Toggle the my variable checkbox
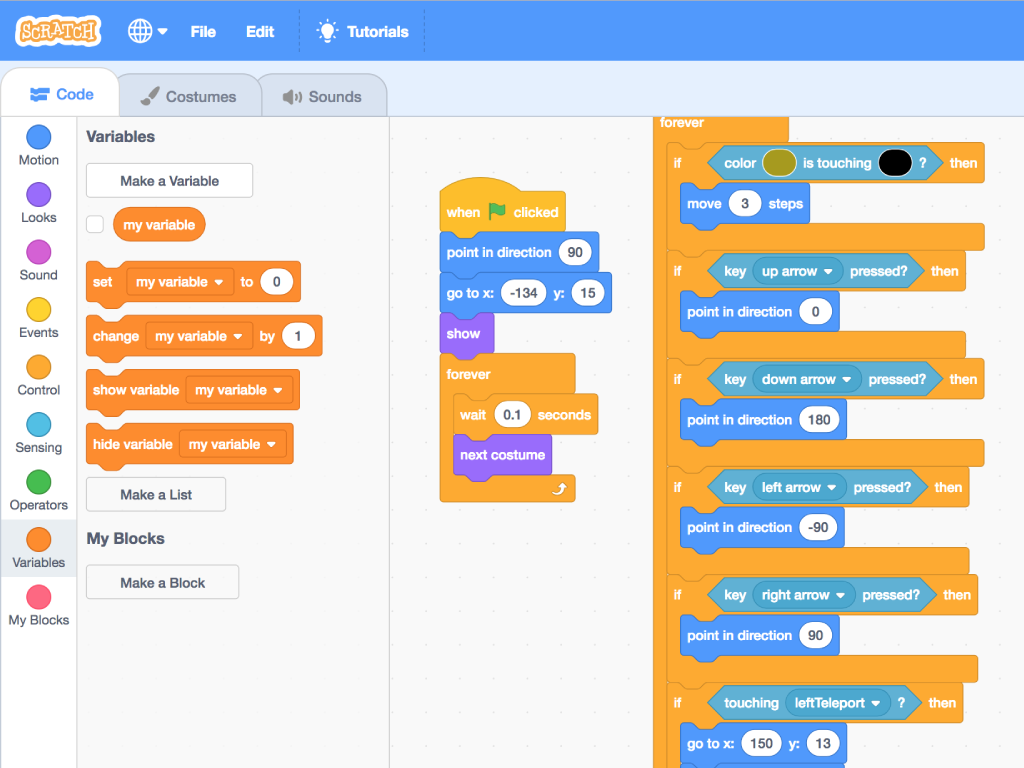The width and height of the screenshot is (1024, 768). (x=95, y=224)
